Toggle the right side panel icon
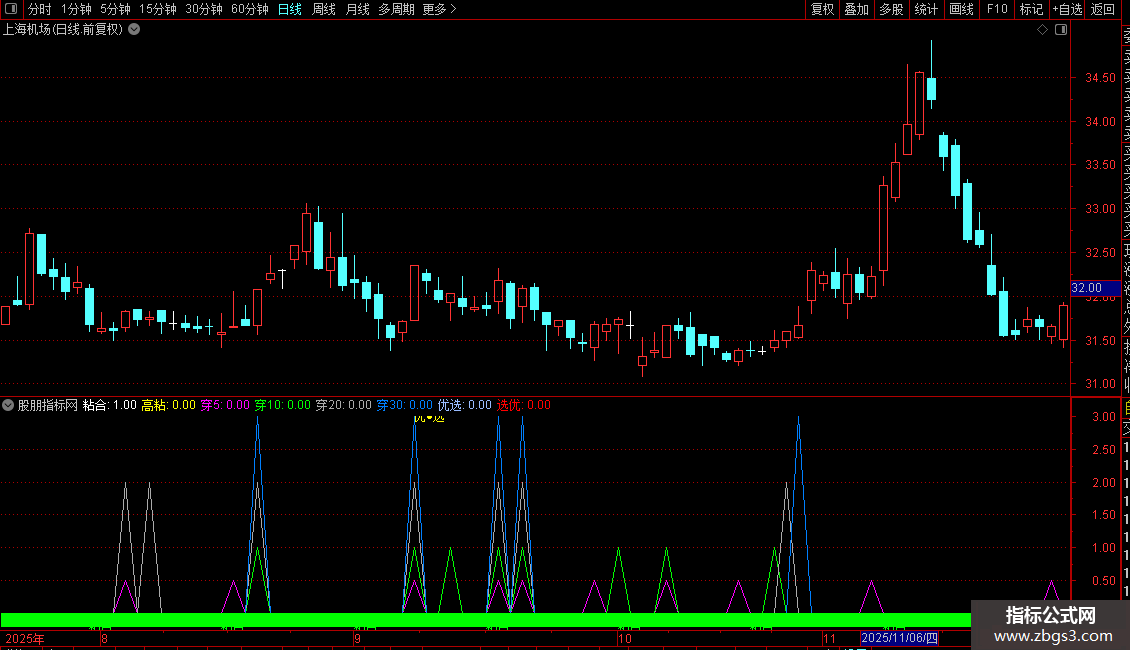This screenshot has height=650, width=1130. tap(1061, 30)
